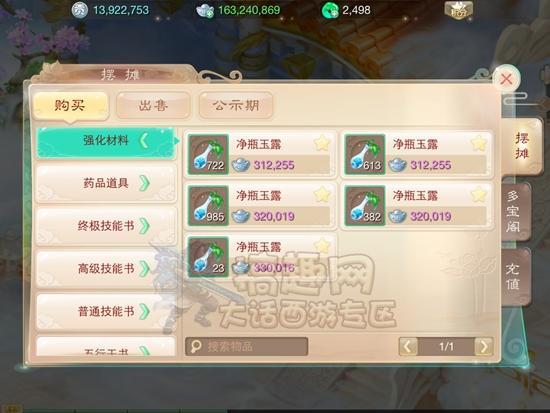Open the 充值 recharge side tab

click(515, 277)
